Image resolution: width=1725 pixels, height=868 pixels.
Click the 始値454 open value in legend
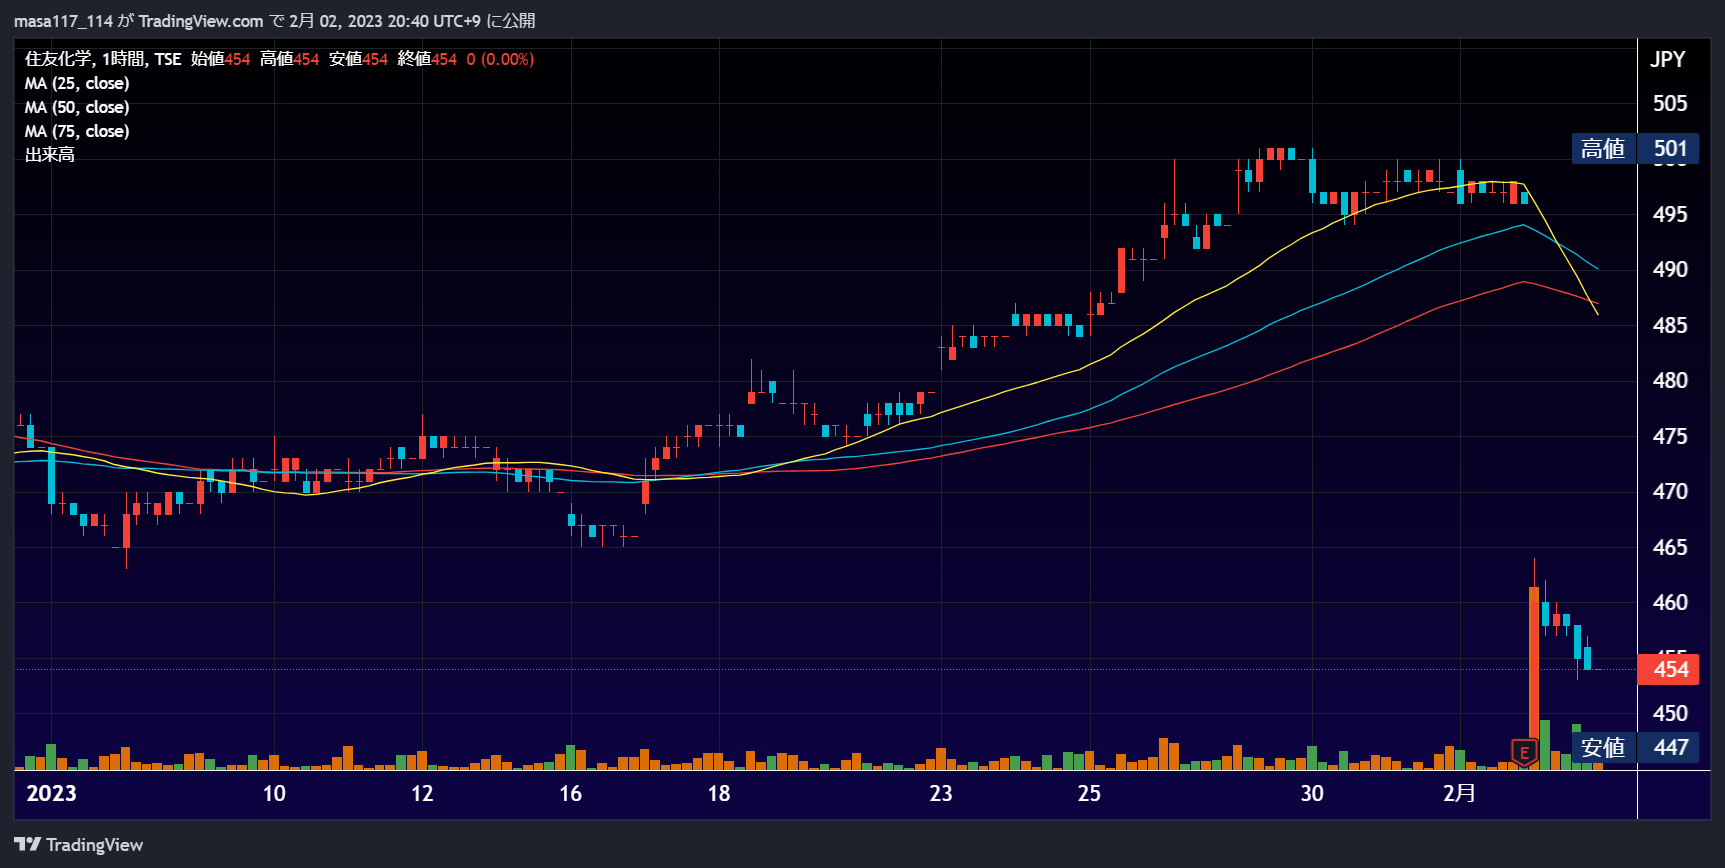point(220,59)
